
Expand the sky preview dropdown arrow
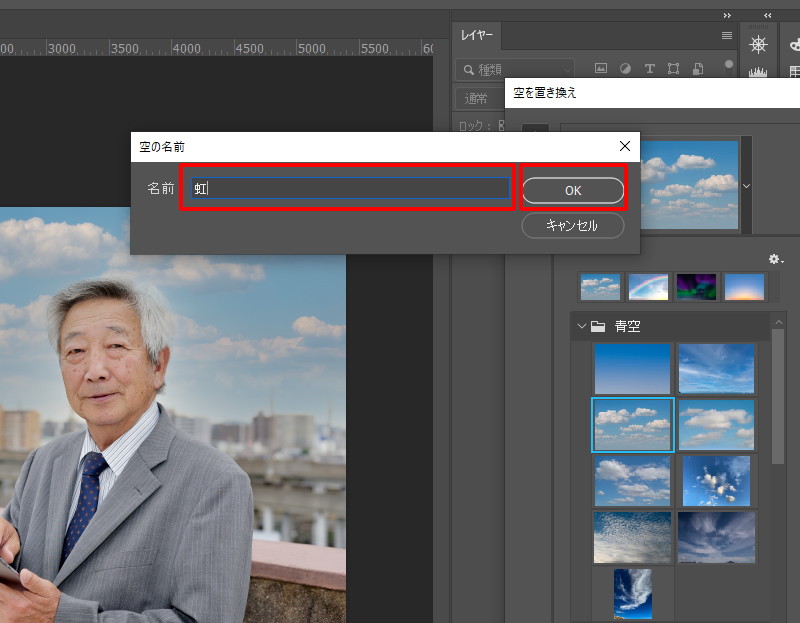(x=746, y=186)
